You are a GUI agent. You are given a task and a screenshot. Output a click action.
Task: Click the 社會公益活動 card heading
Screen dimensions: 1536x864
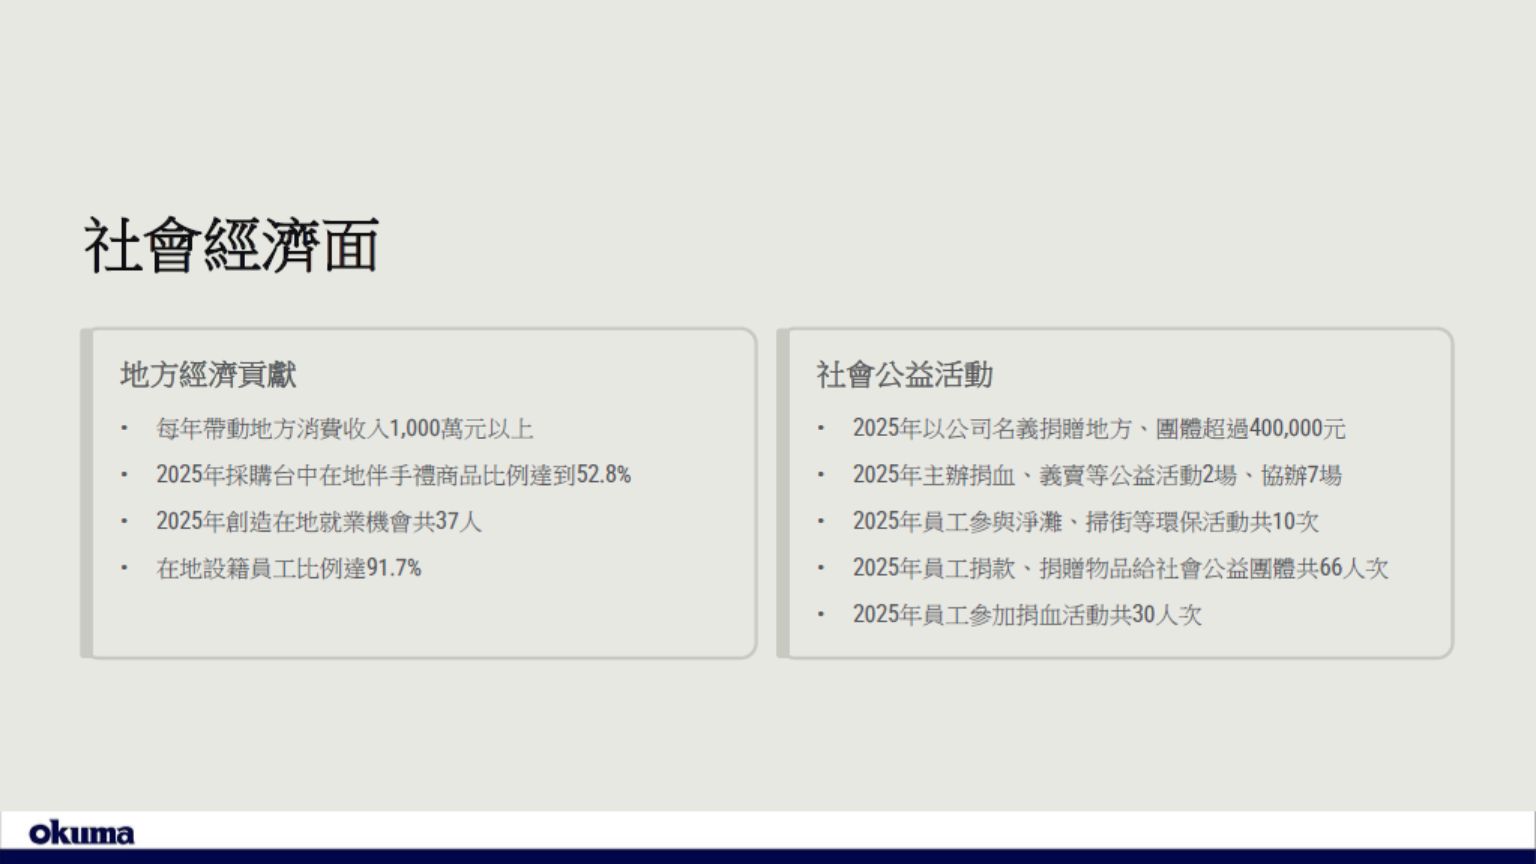(x=904, y=375)
